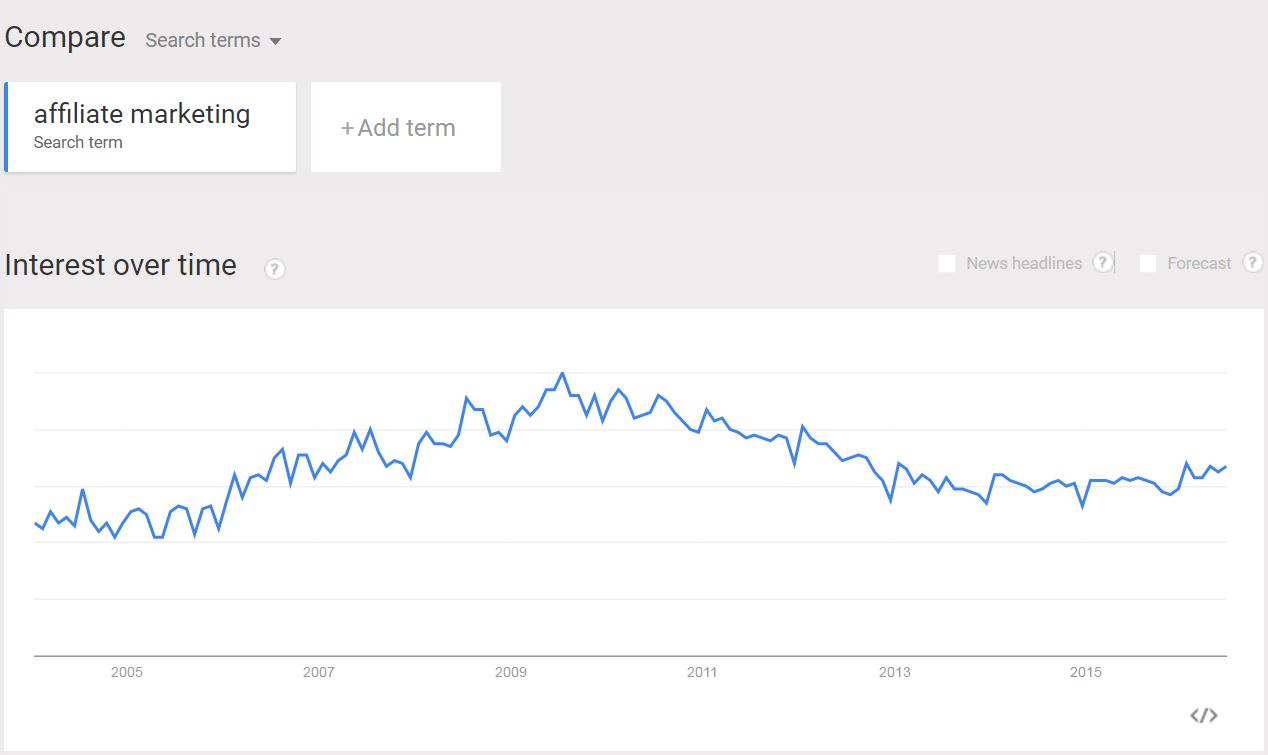Screen dimensions: 1268x755
Task: Click the 2013 label on time axis
Action: click(x=895, y=672)
